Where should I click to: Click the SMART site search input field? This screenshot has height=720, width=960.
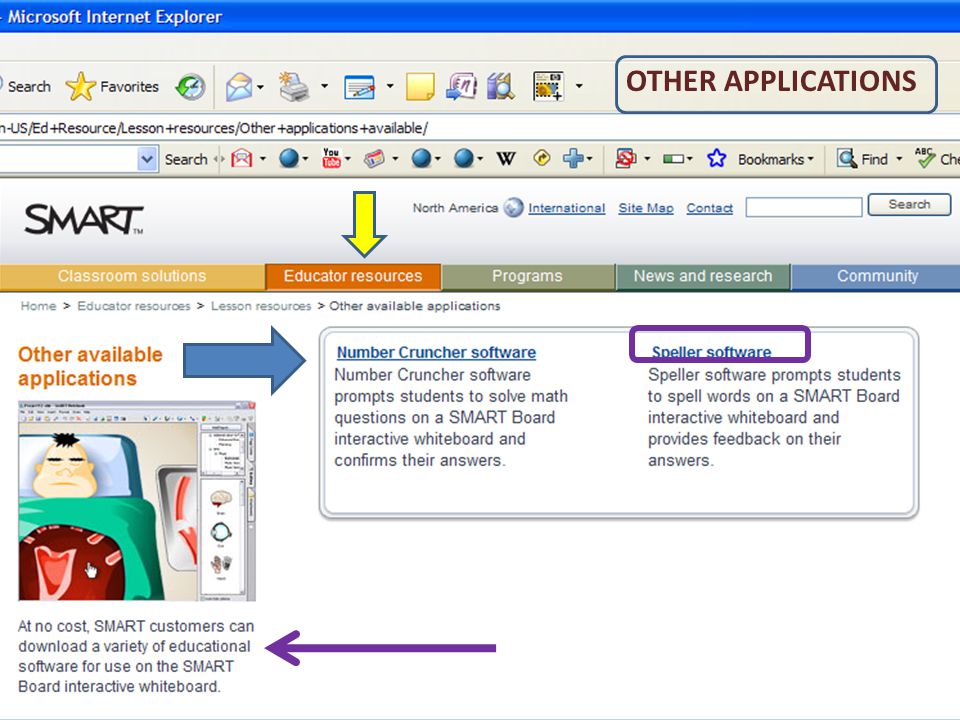[x=803, y=207]
